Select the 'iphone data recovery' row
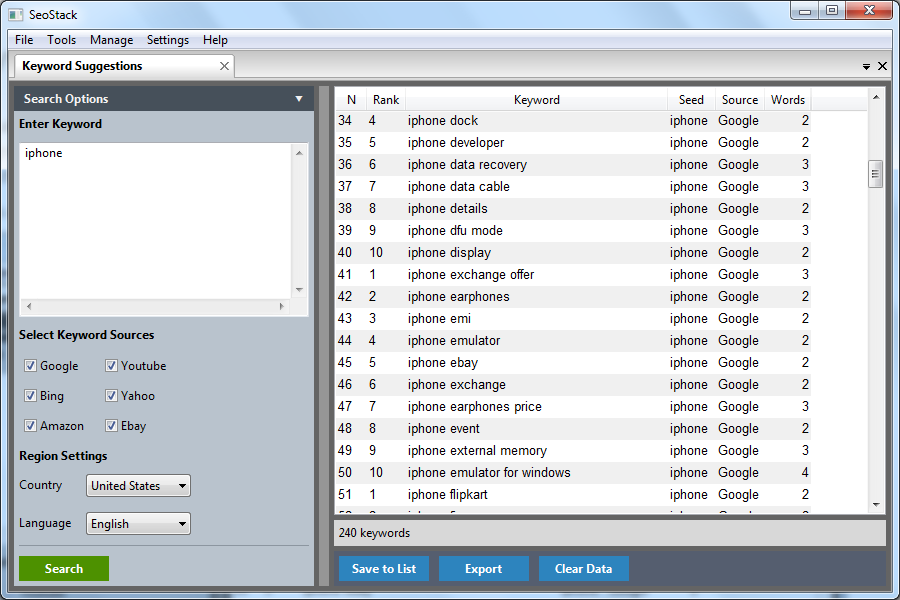This screenshot has height=600, width=900. (x=573, y=165)
